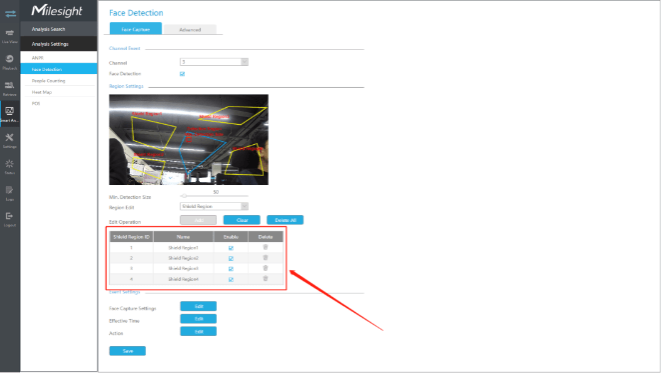The image size is (661, 373).
Task: Disable the Shield Region2 enable checkbox
Action: (x=231, y=258)
